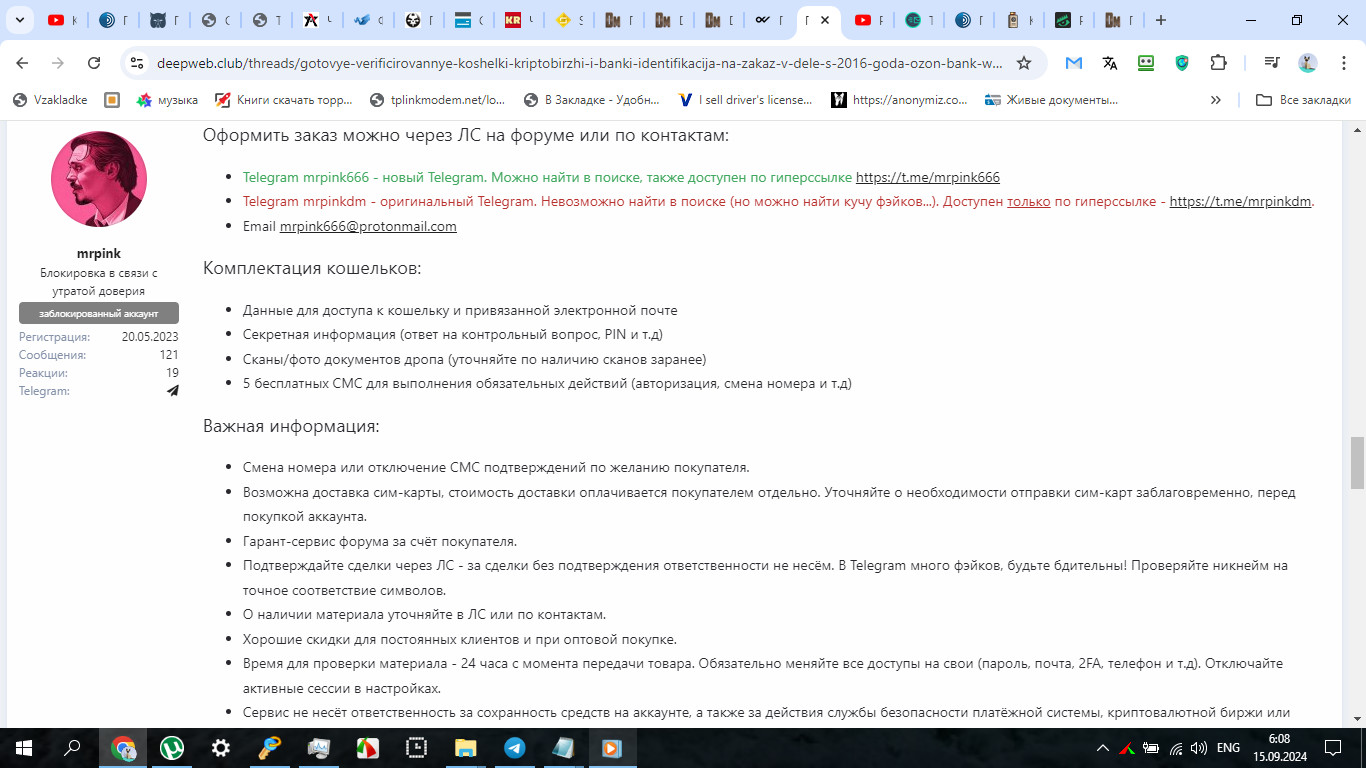
Task: Open File Explorer from the taskbar
Action: pyautogui.click(x=466, y=747)
